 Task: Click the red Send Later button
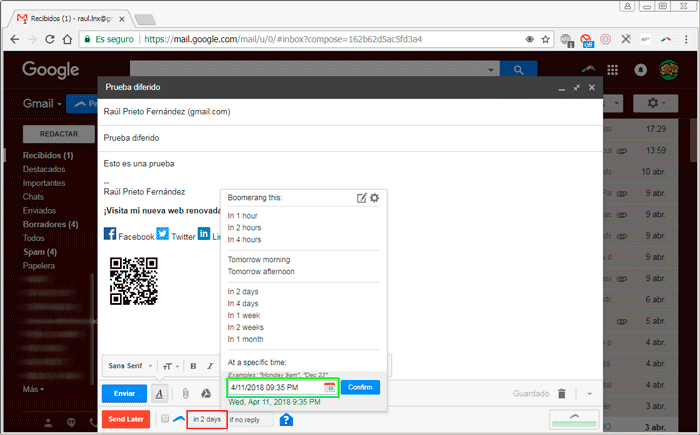pyautogui.click(x=125, y=419)
